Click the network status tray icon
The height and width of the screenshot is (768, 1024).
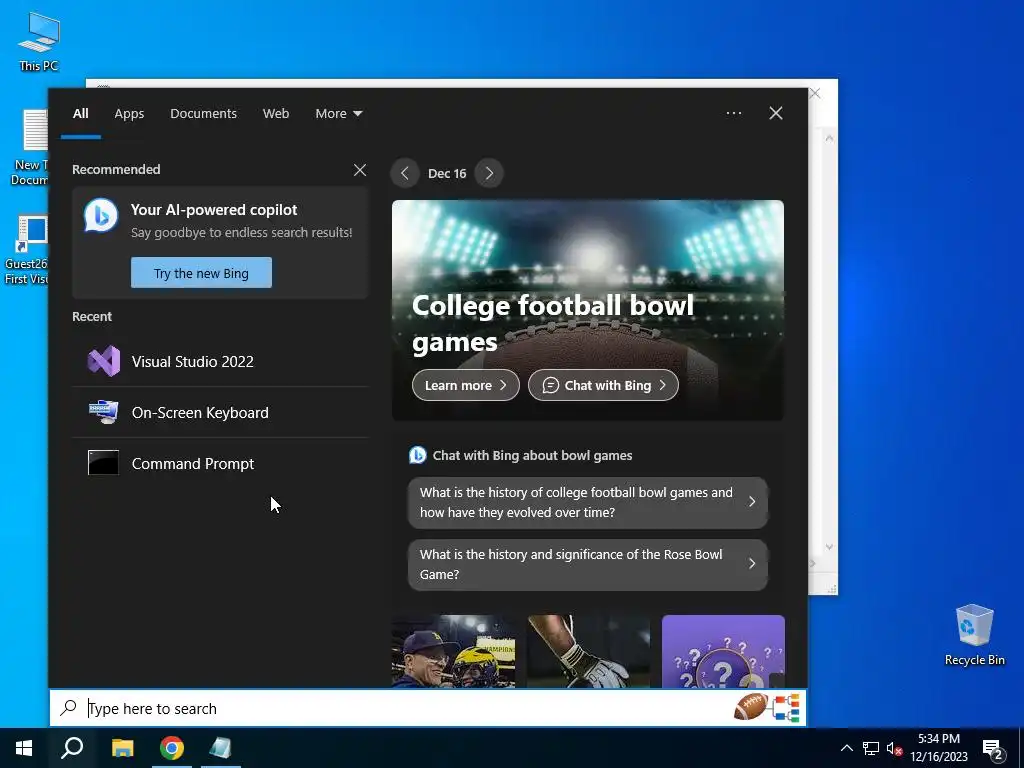pyautogui.click(x=871, y=748)
